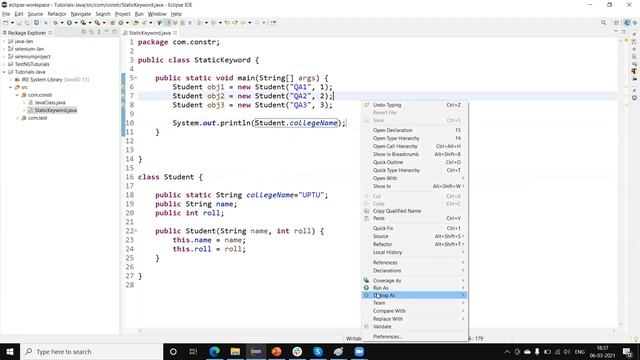Choose Quick Outline from context menu
The width and height of the screenshot is (640, 360).
(x=415, y=162)
